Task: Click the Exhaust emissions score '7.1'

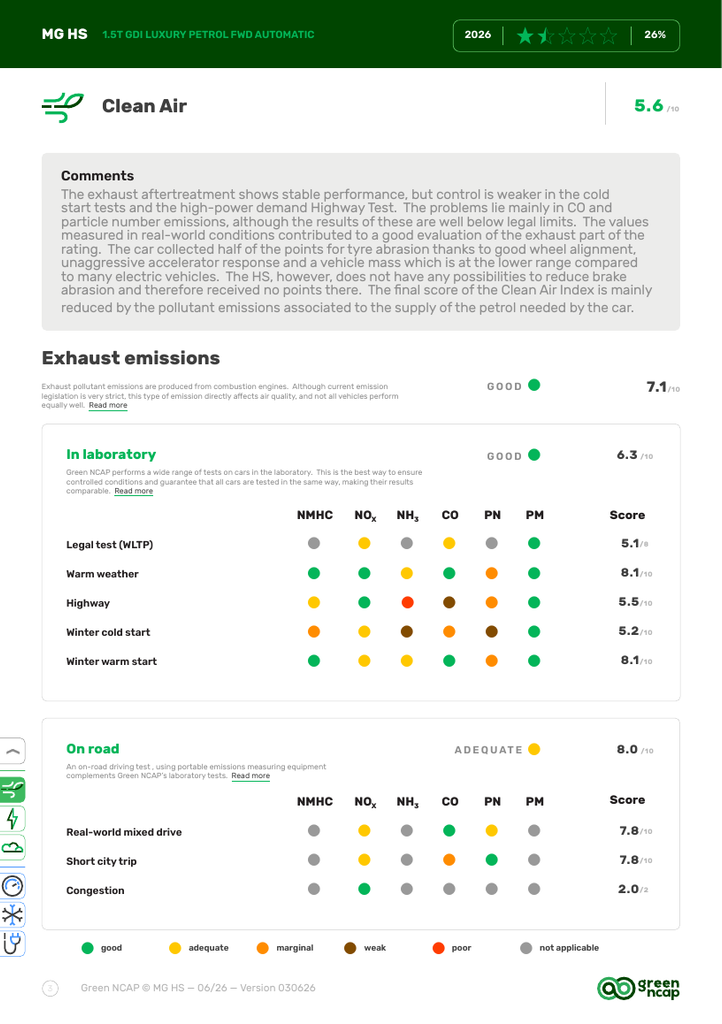Action: coord(657,387)
